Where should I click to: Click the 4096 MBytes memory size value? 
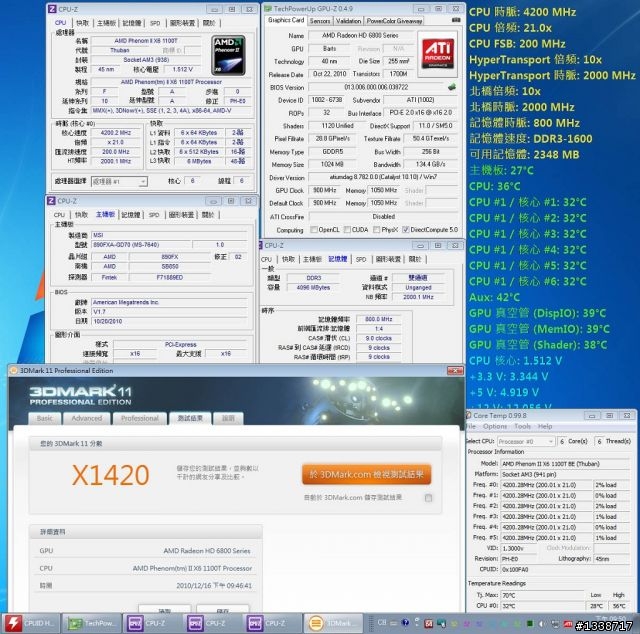click(x=313, y=287)
